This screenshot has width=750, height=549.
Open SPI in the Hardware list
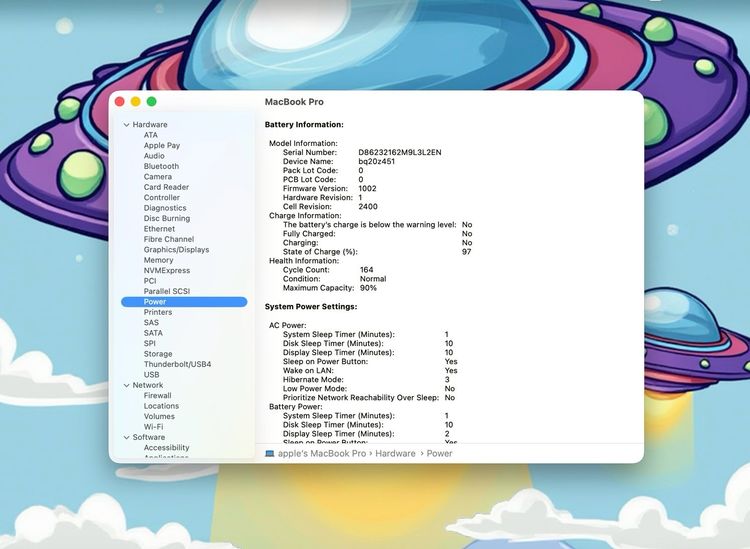click(149, 343)
